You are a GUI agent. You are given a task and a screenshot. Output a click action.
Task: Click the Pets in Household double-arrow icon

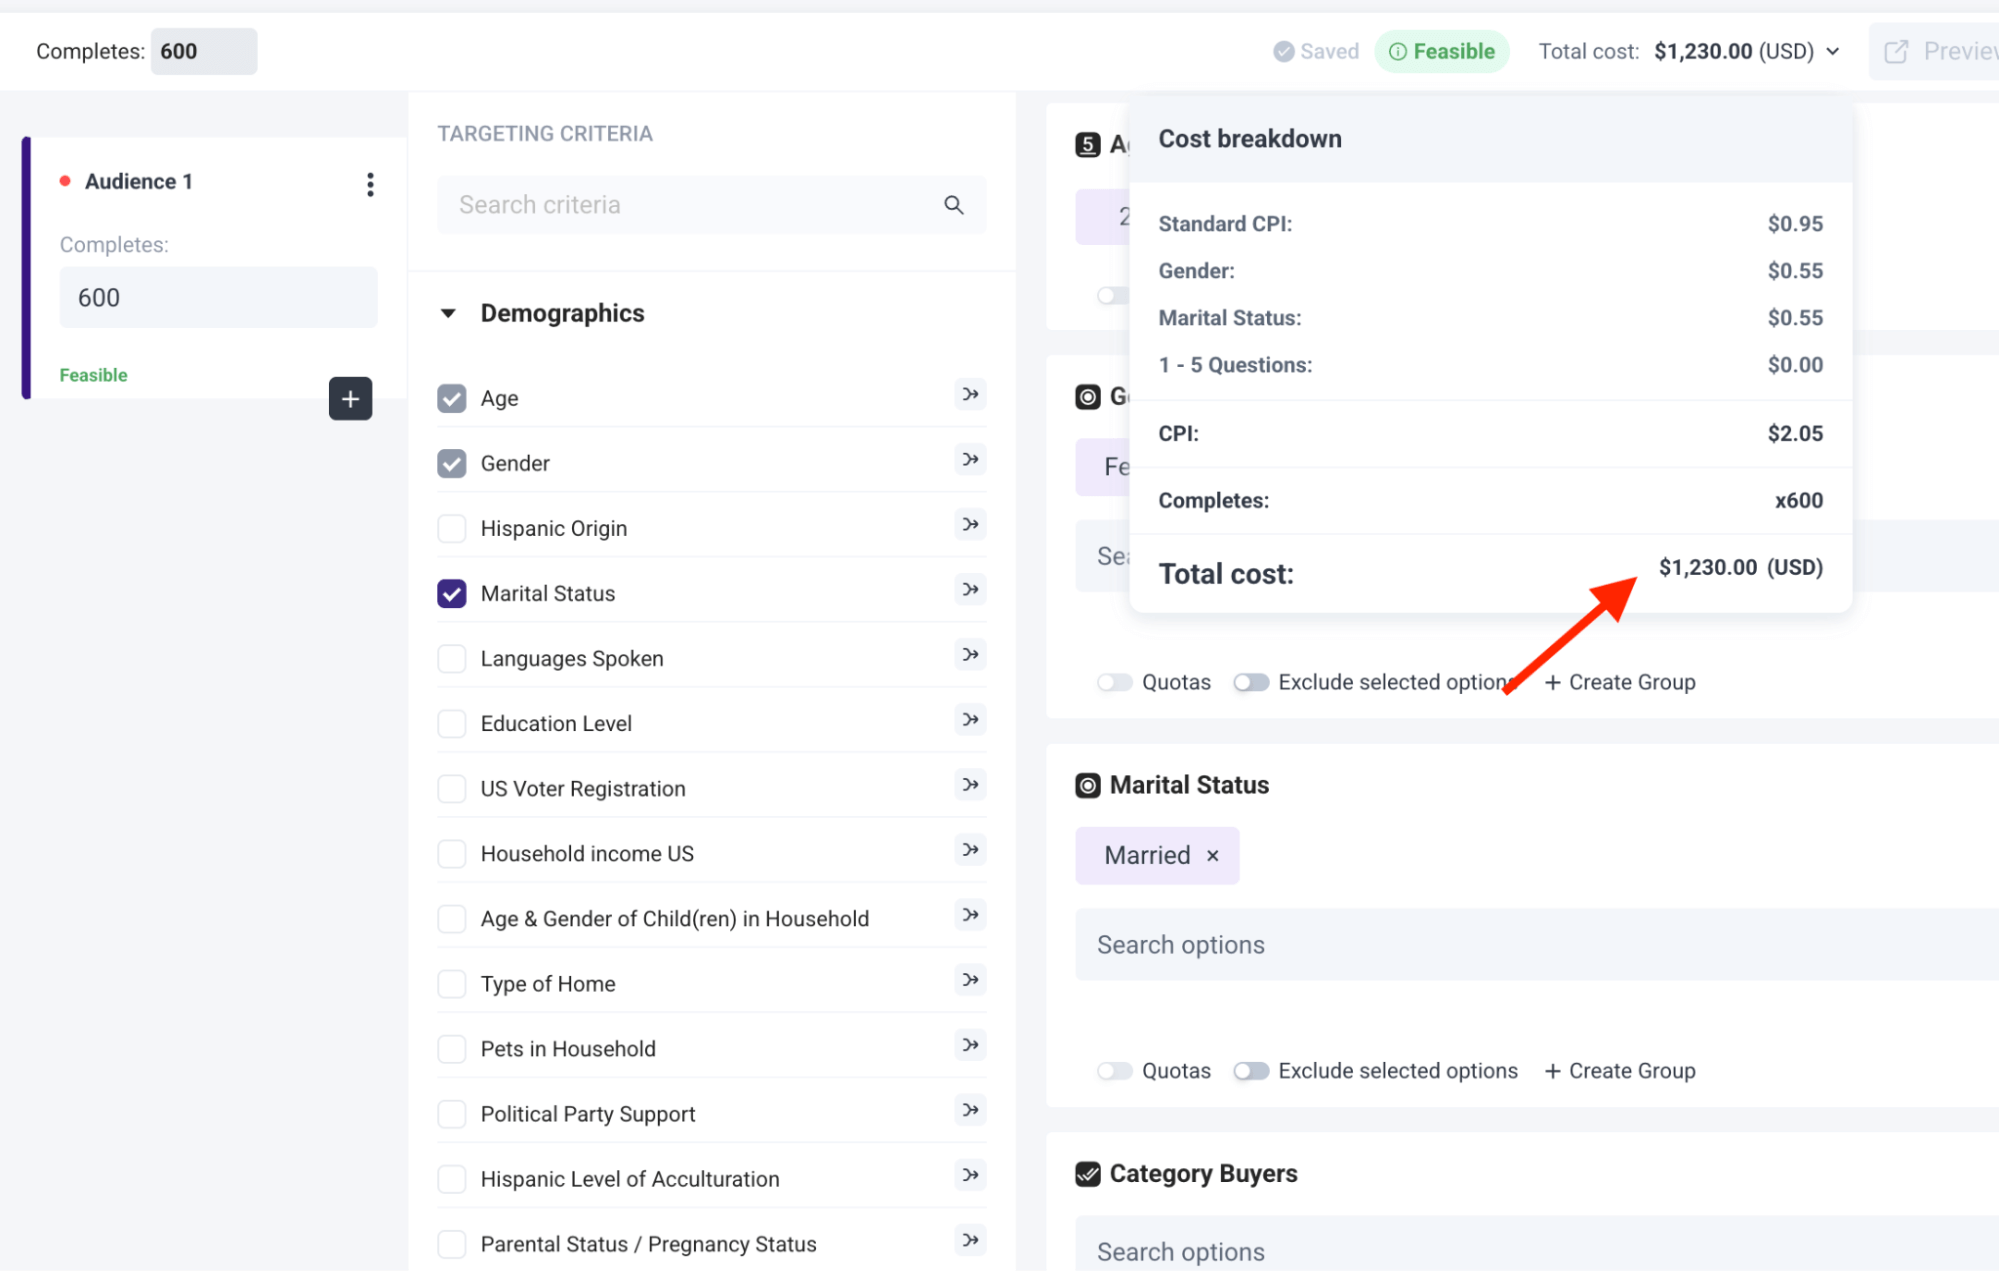tap(969, 1045)
